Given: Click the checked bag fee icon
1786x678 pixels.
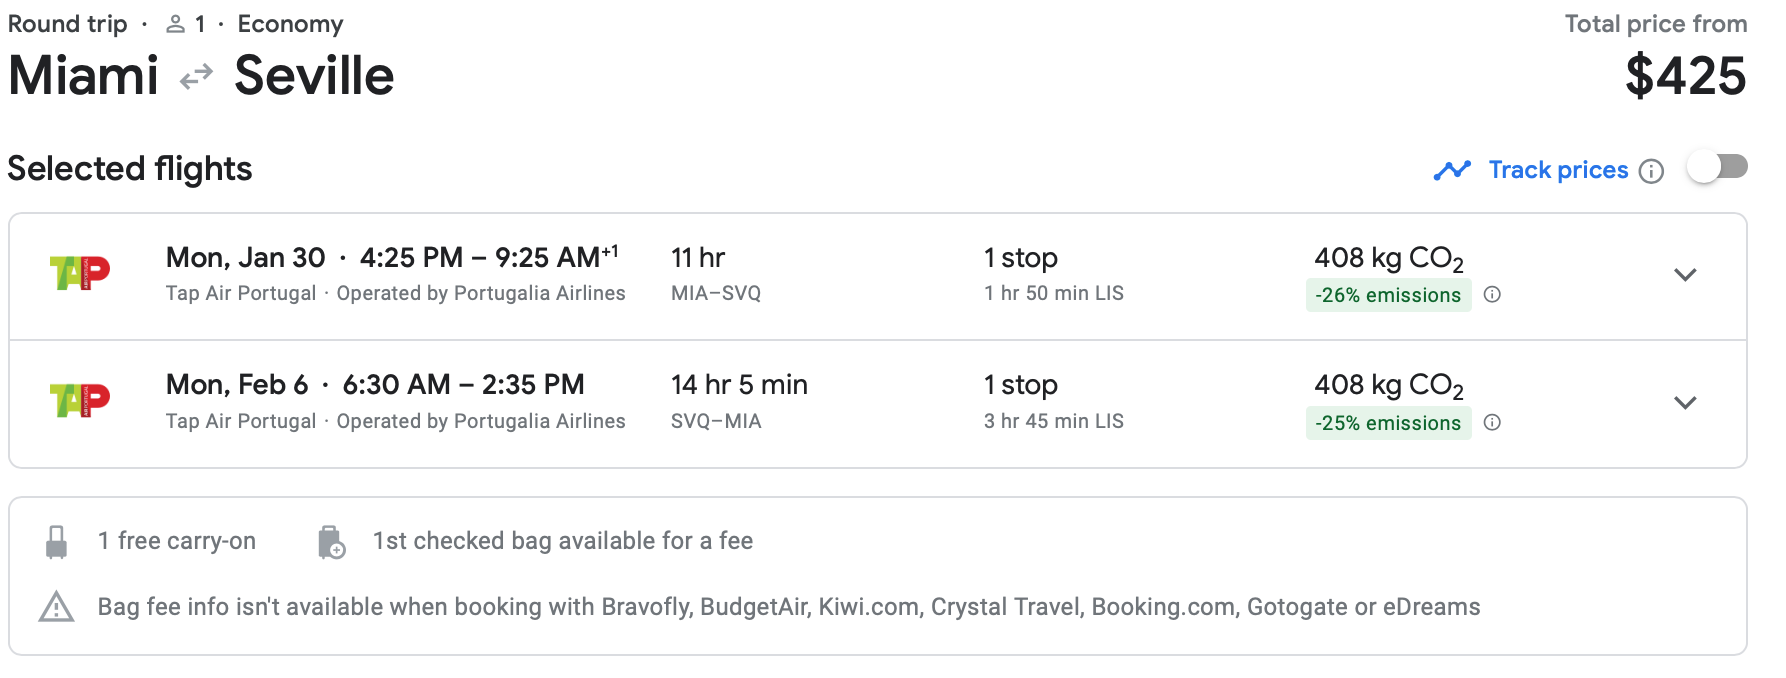Looking at the screenshot, I should 331,541.
